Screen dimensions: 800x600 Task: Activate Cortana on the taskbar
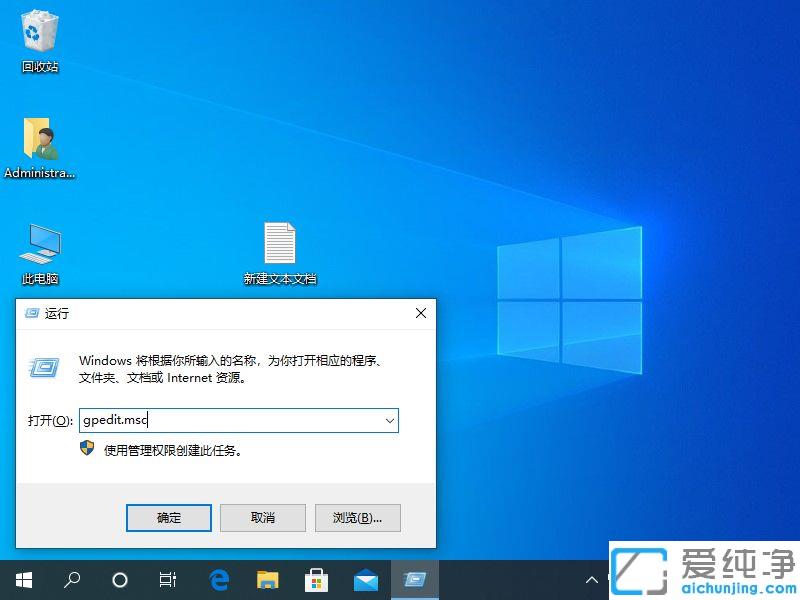click(119, 580)
